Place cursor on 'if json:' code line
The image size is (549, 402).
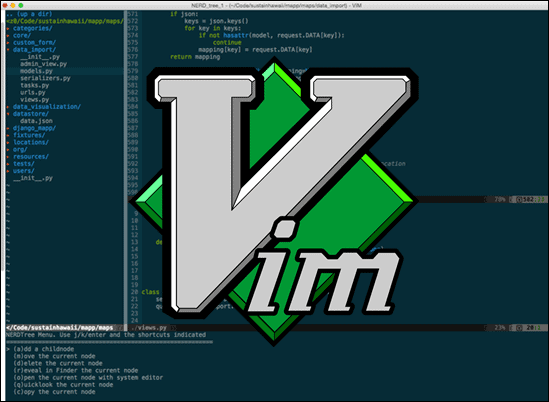tap(184, 14)
